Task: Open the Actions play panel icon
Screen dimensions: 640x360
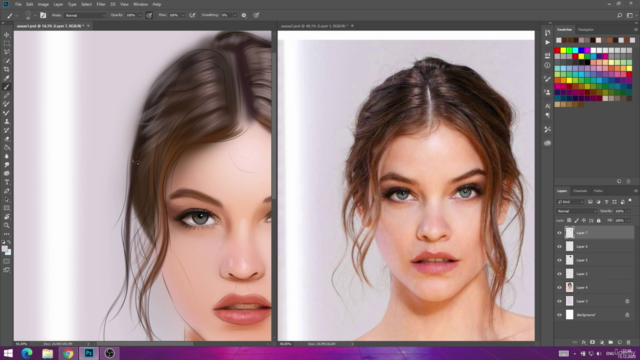Action: [x=547, y=42]
